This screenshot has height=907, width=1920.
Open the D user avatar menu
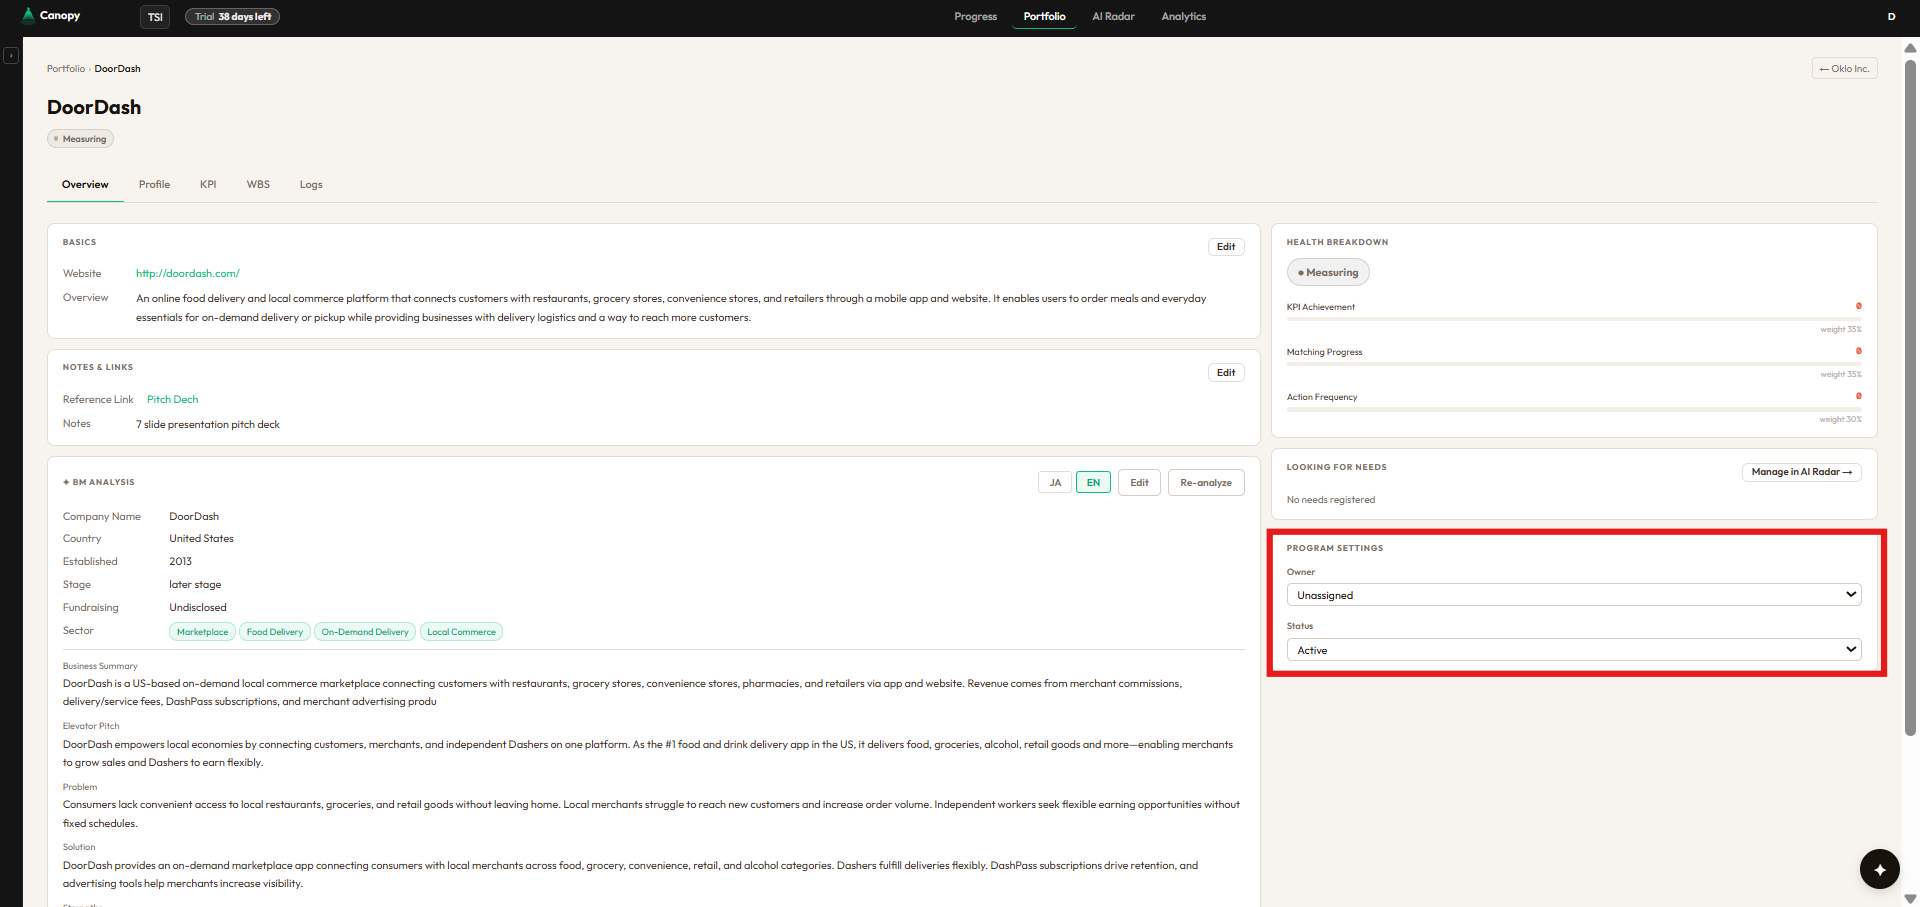[1891, 16]
